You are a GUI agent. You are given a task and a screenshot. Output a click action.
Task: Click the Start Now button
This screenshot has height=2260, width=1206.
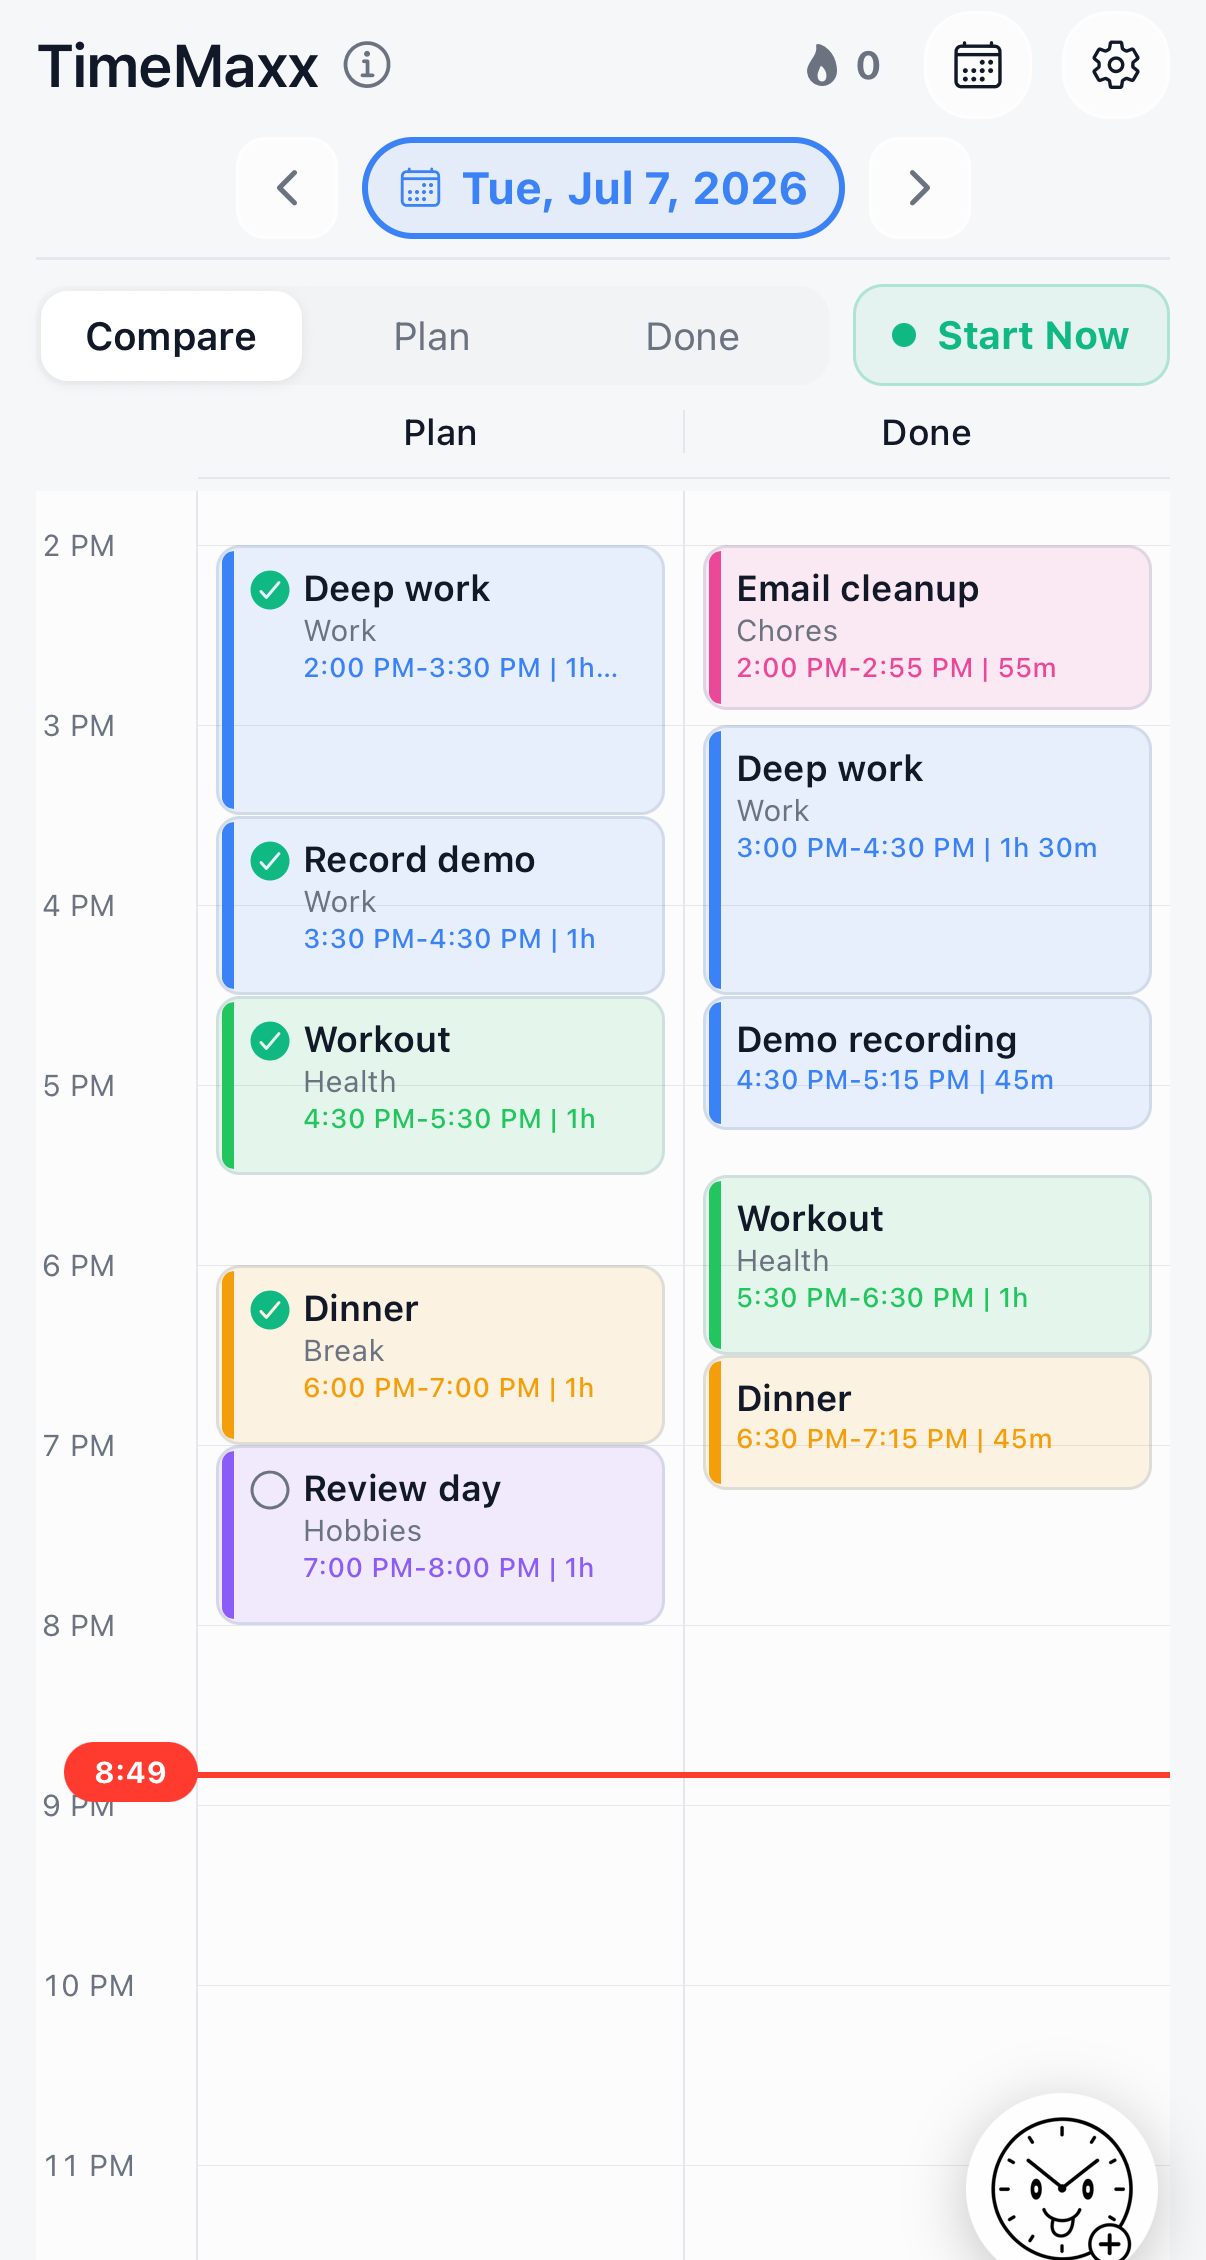pos(1011,335)
